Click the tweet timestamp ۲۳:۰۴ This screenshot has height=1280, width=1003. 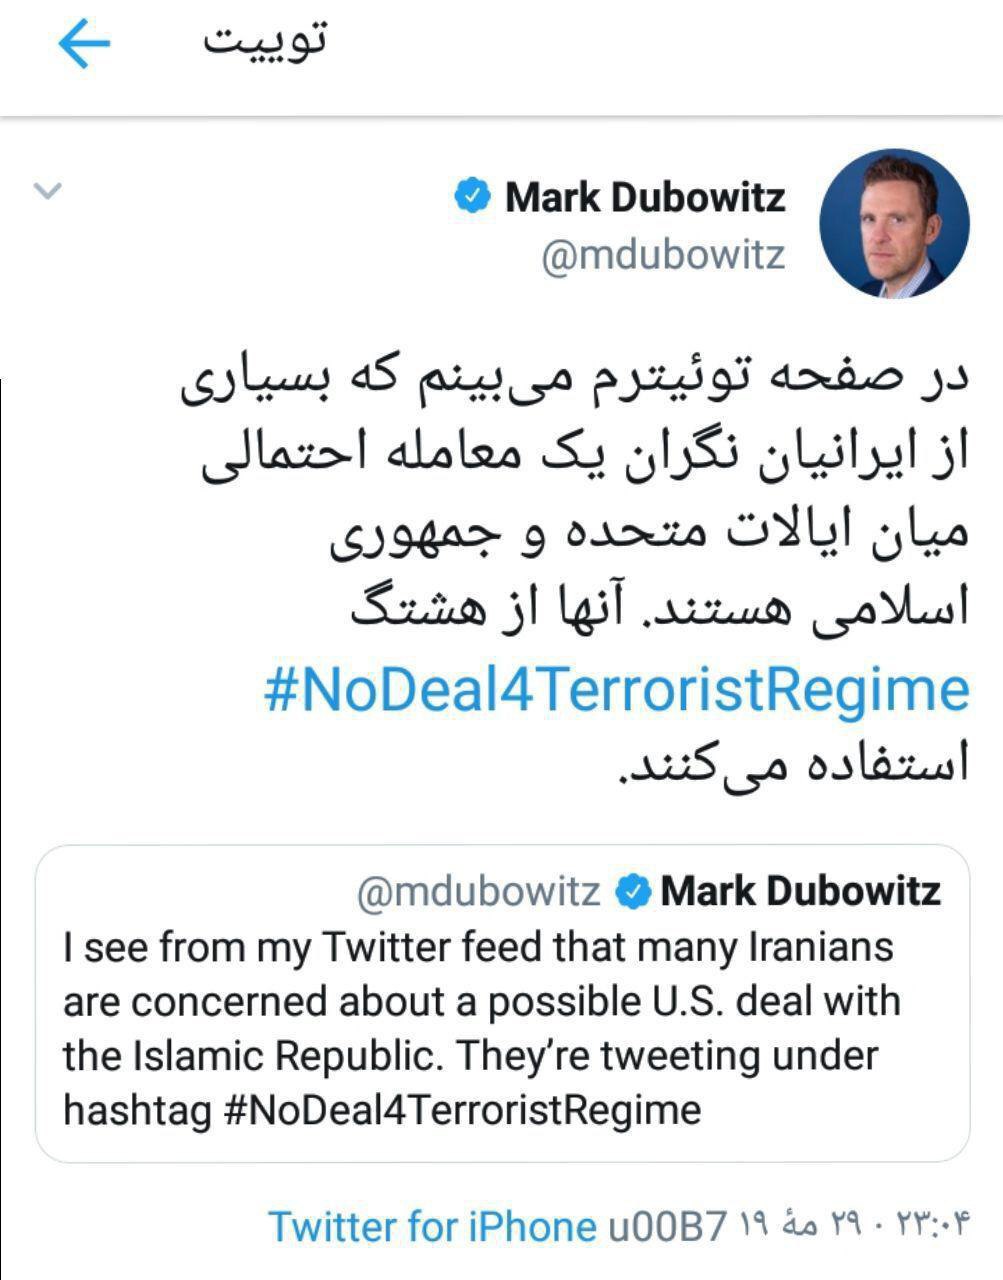coord(933,1225)
